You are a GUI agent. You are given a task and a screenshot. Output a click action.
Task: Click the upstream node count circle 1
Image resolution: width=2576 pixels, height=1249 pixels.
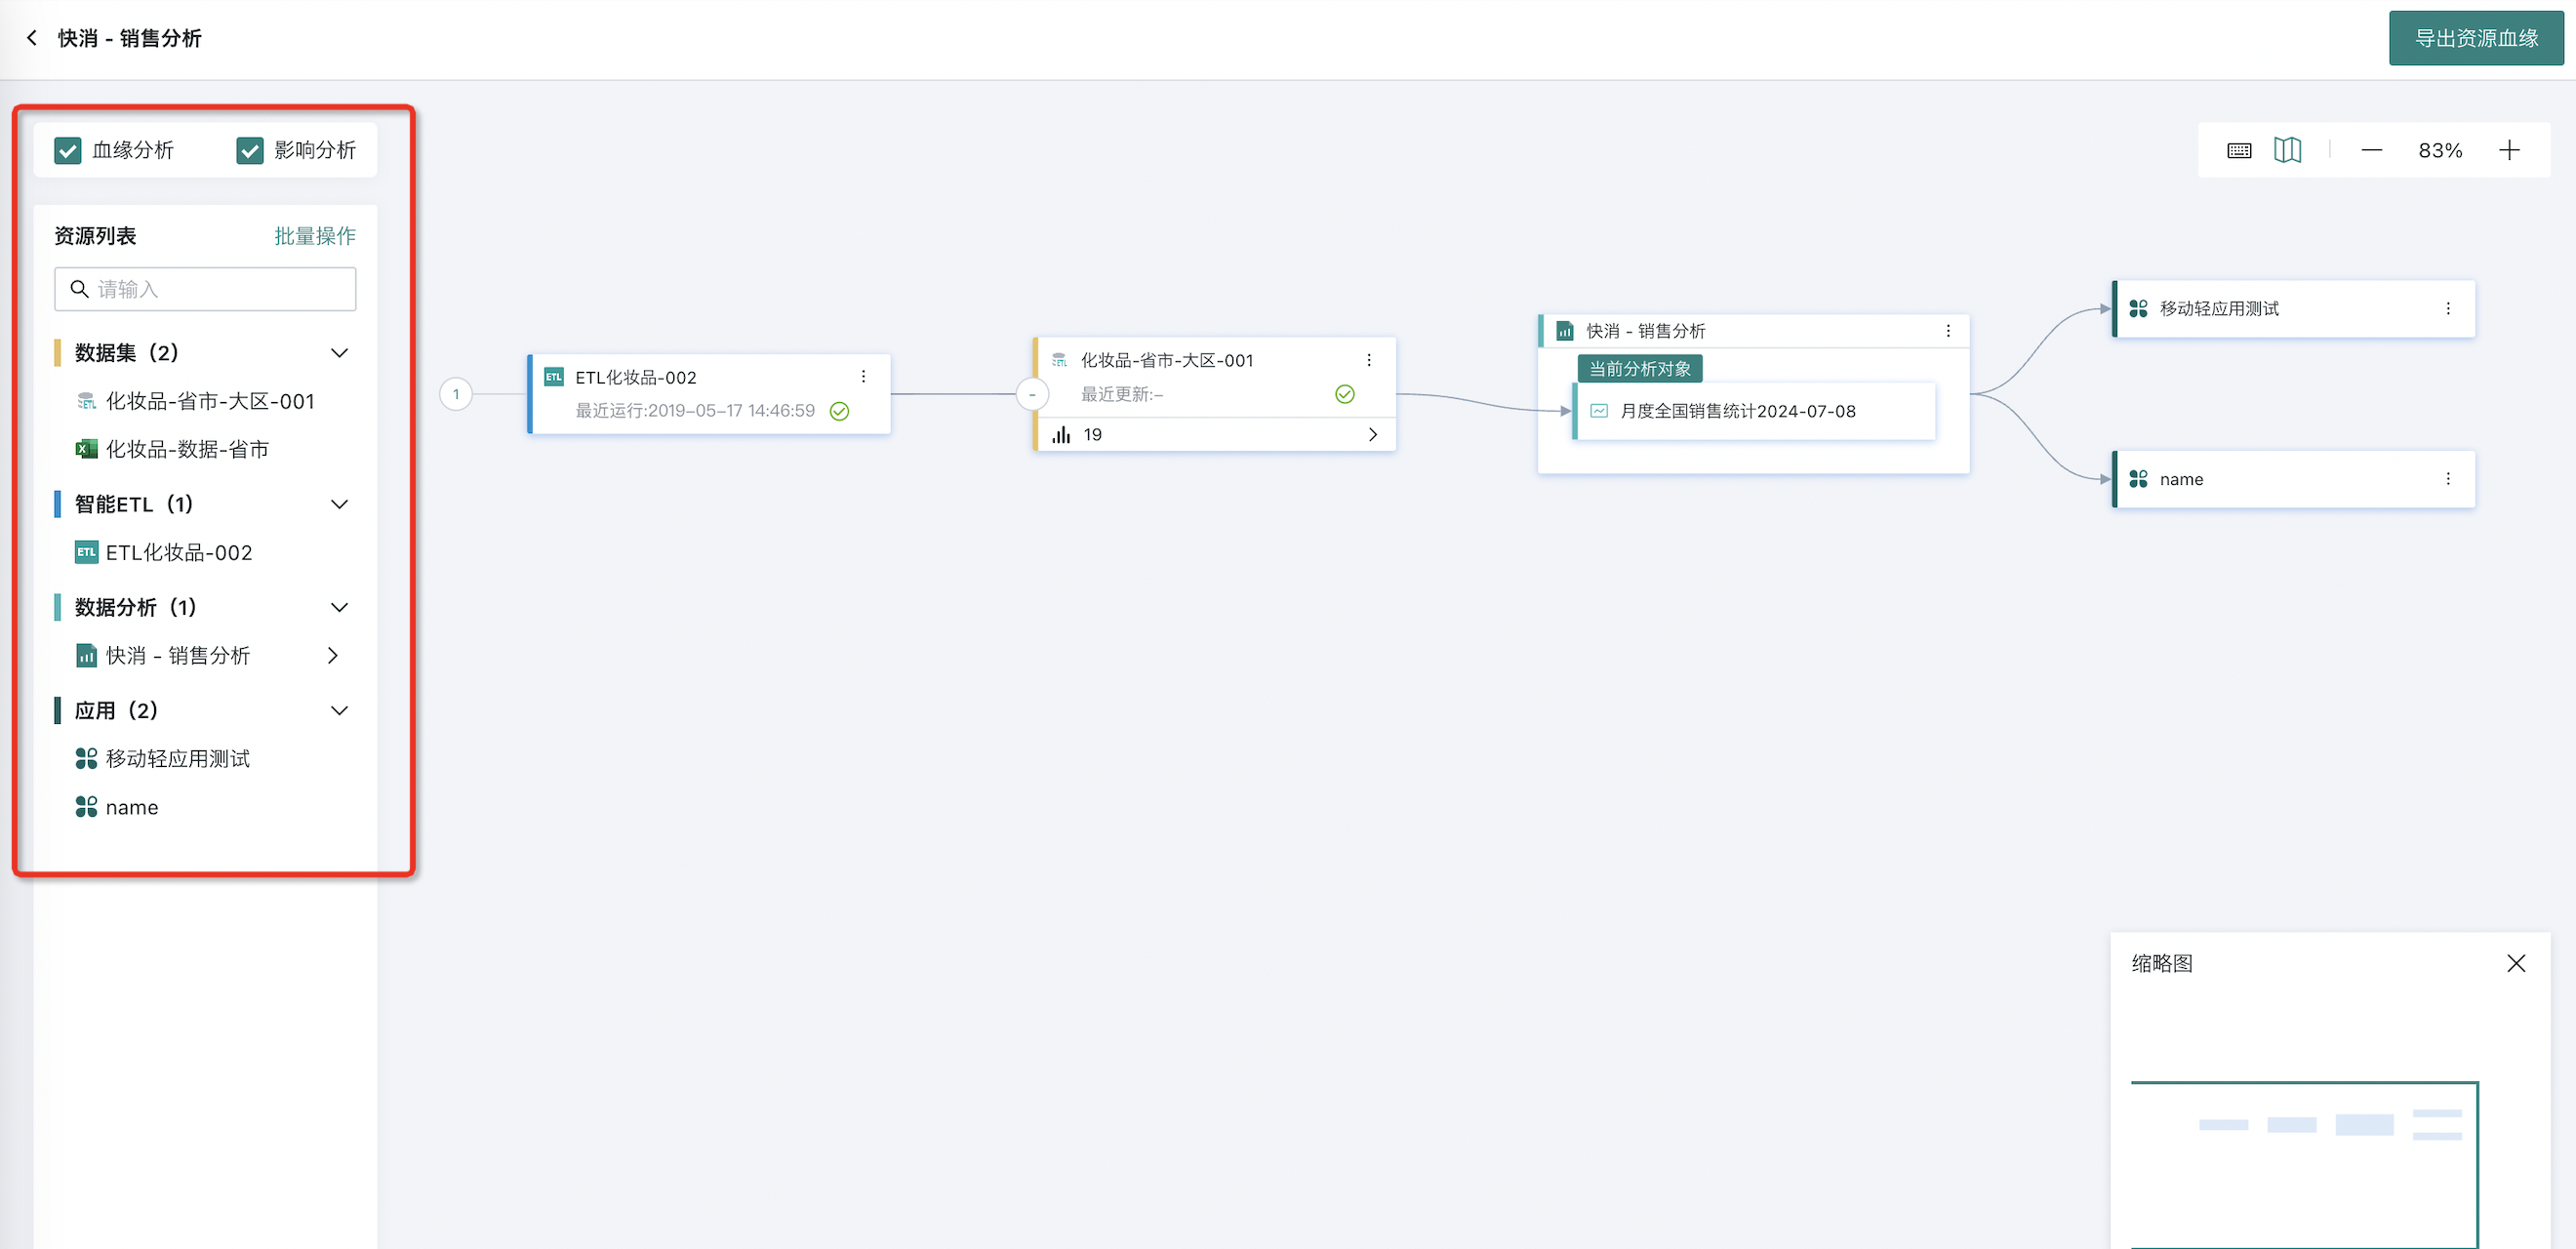tap(456, 394)
